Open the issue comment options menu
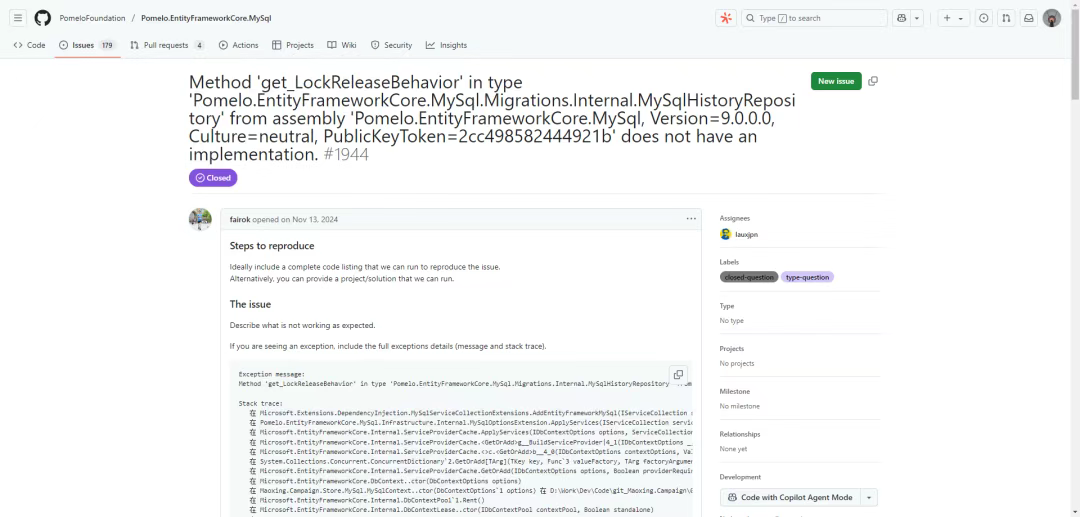This screenshot has width=1080, height=517. click(691, 218)
